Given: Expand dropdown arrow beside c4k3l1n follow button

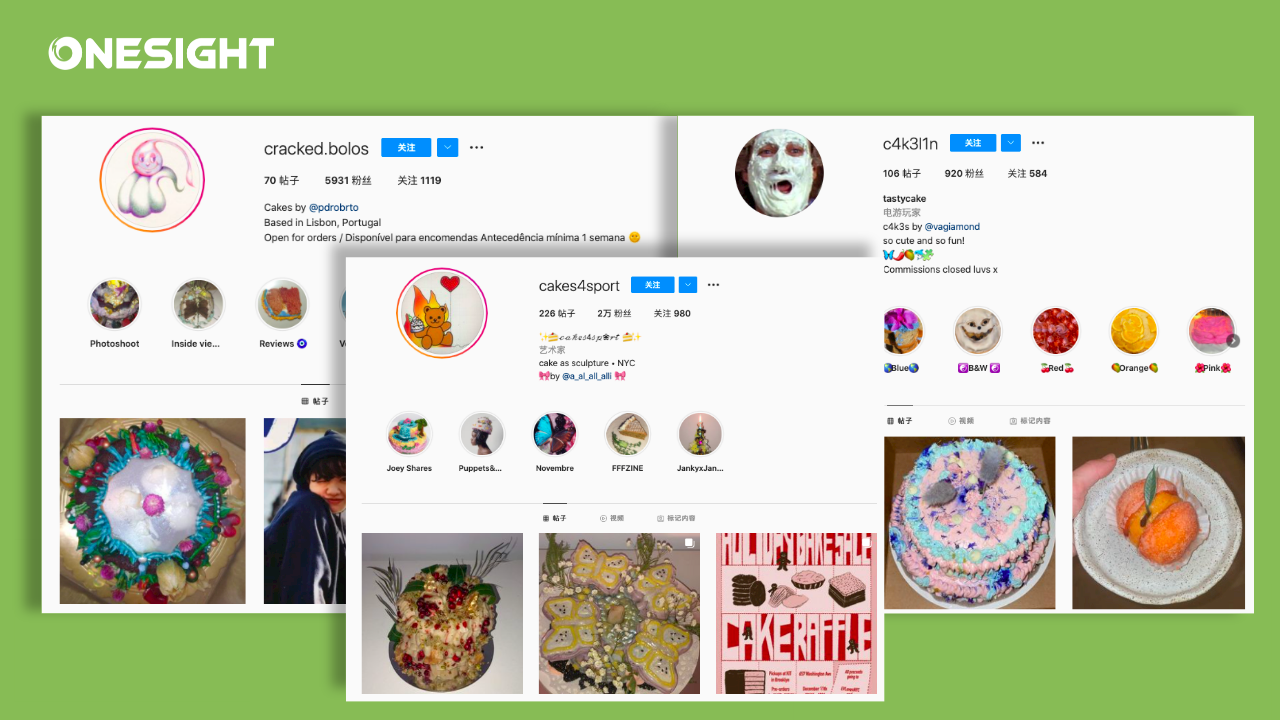Looking at the screenshot, I should coord(1011,143).
